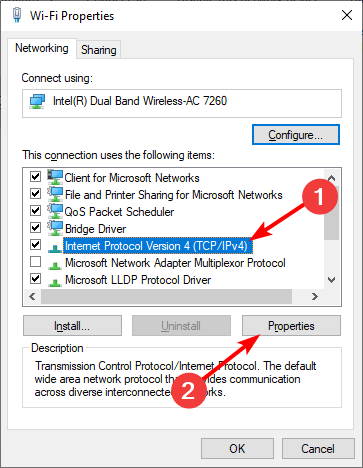Select File and Printer Sharing network icon
The width and height of the screenshot is (363, 468).
(x=55, y=194)
